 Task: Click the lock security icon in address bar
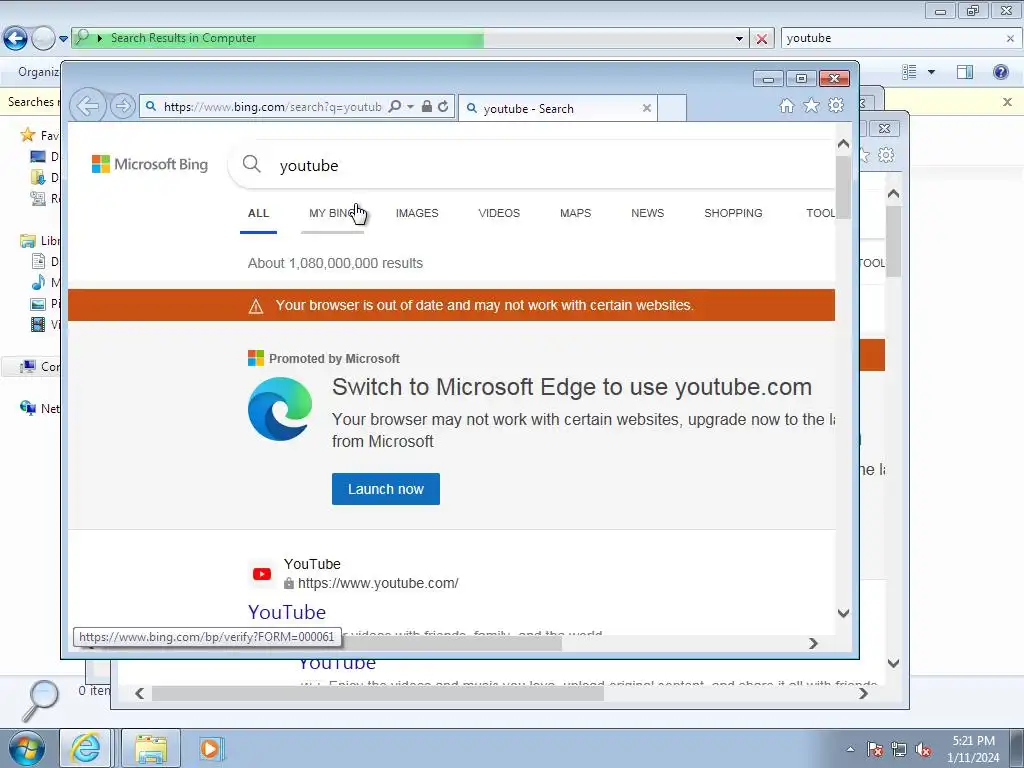pos(426,106)
